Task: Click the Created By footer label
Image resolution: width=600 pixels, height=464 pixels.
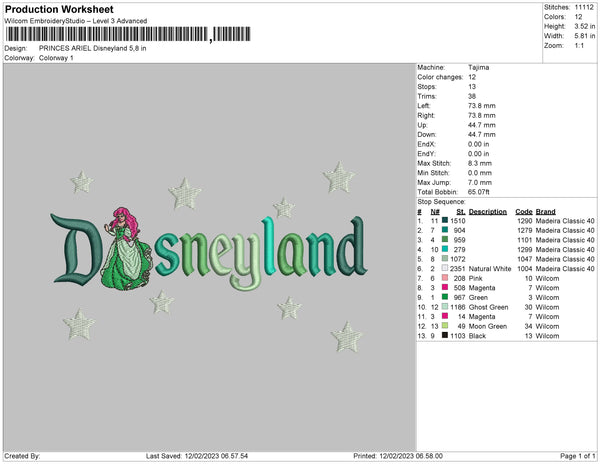Action: click(22, 456)
